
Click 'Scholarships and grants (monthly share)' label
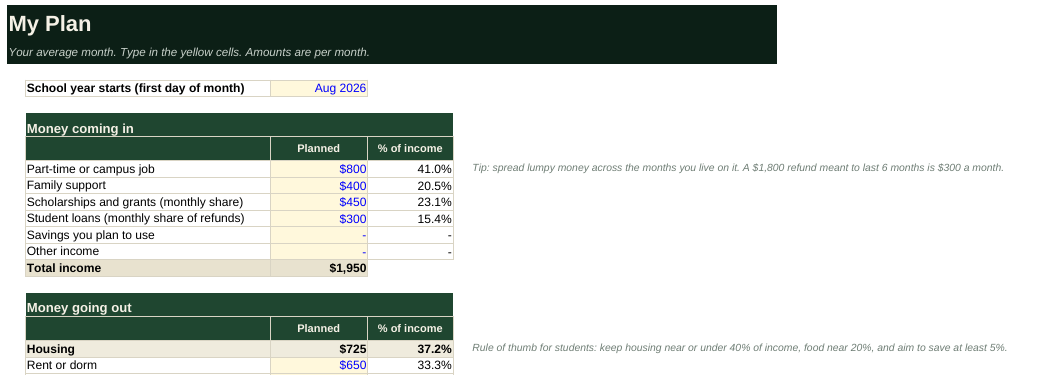point(148,202)
